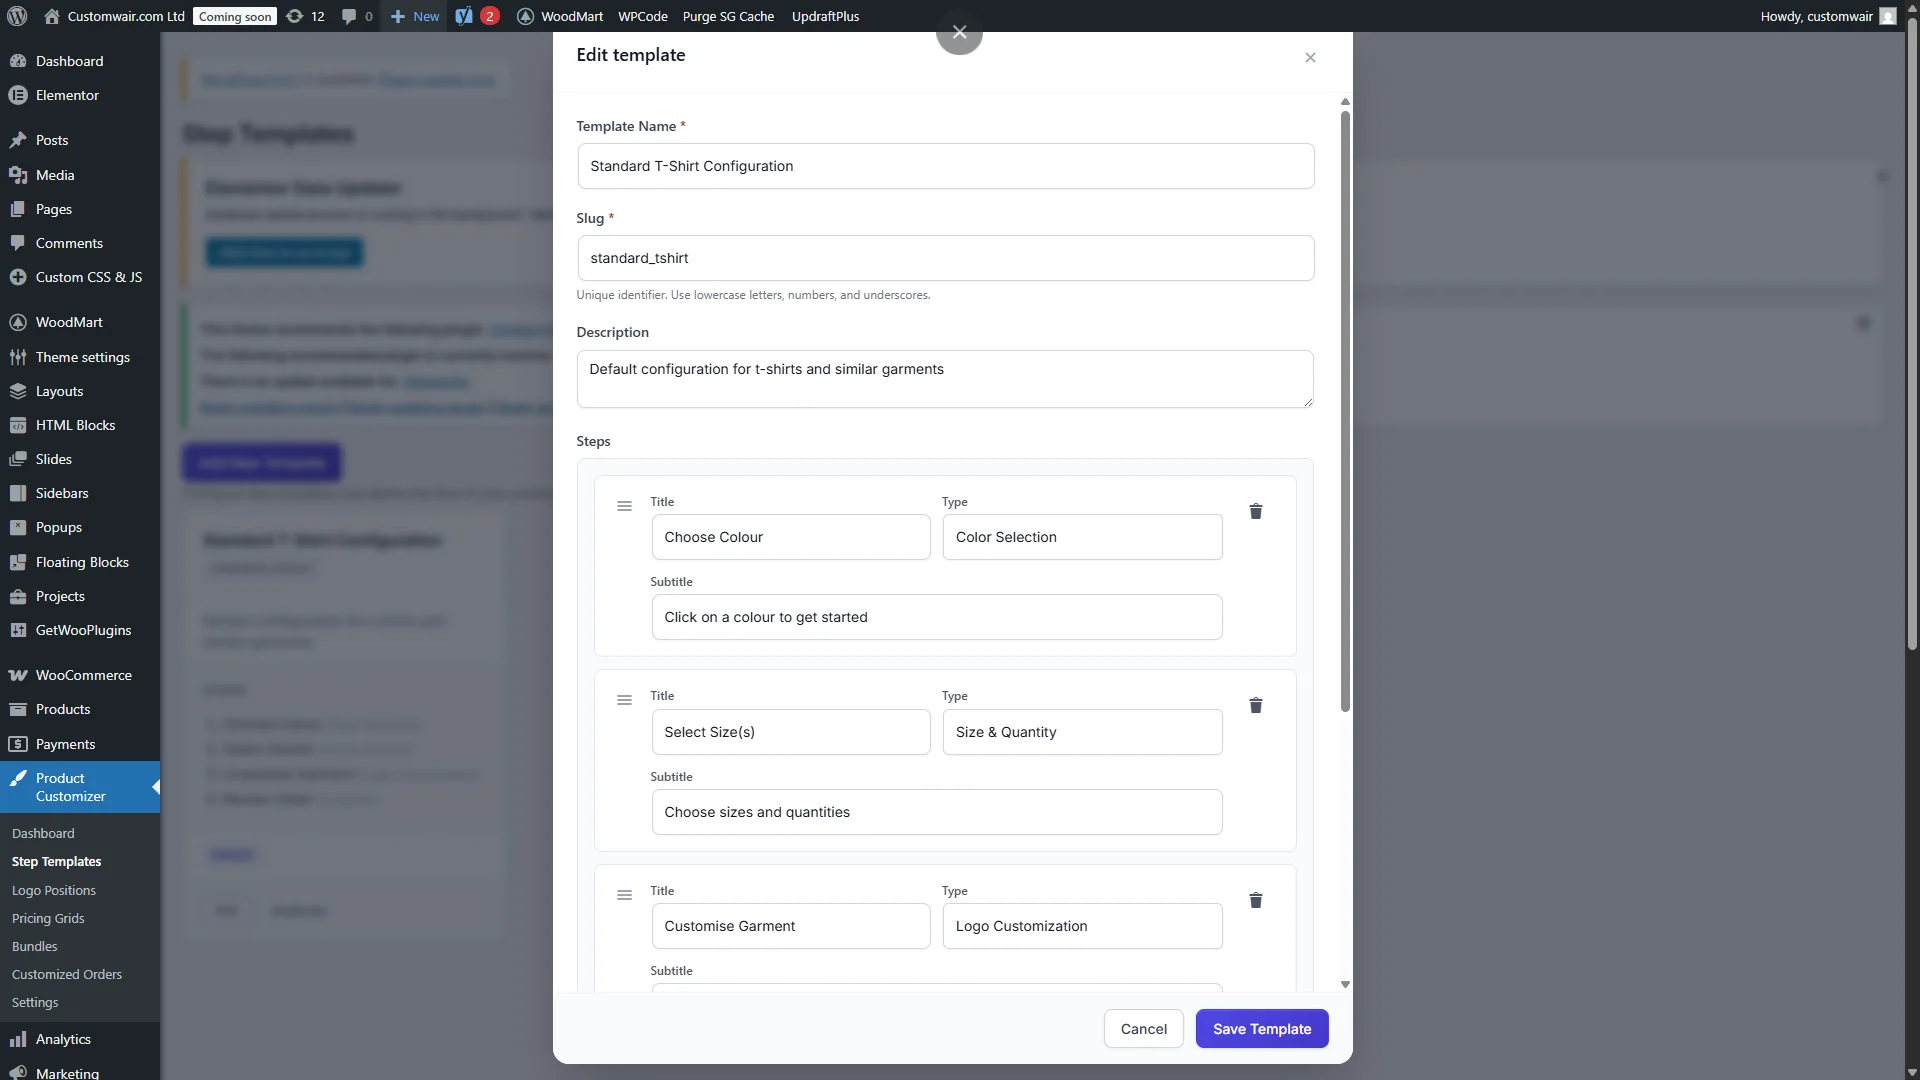This screenshot has width=1920, height=1080.
Task: Open Customwair.com Ltd site menu
Action: pyautogui.click(x=115, y=16)
